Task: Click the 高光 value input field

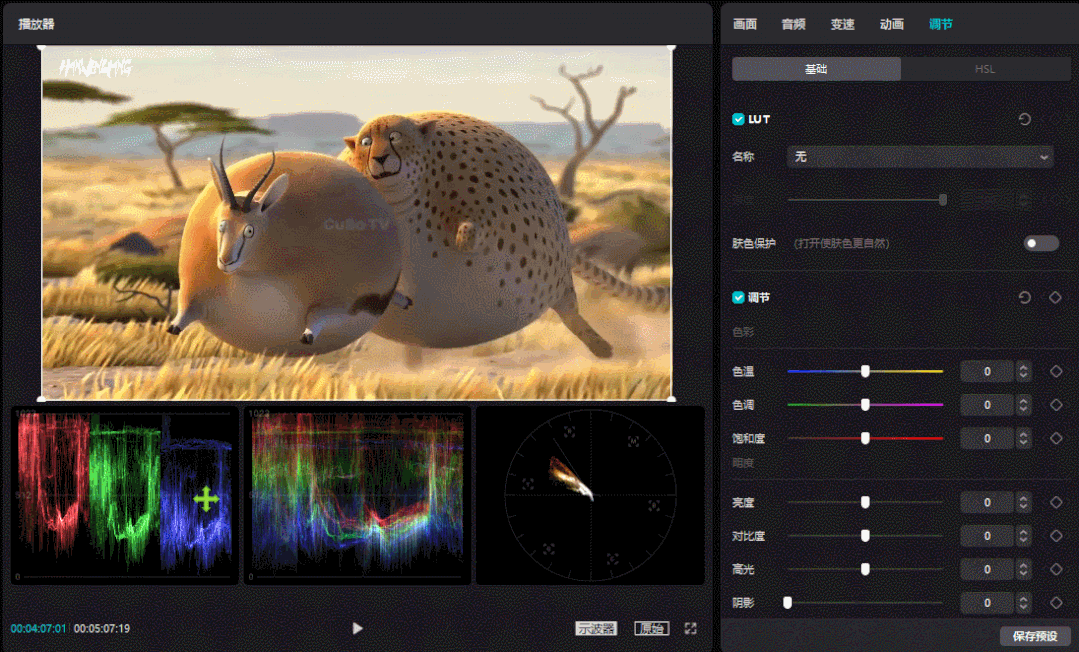Action: [987, 569]
